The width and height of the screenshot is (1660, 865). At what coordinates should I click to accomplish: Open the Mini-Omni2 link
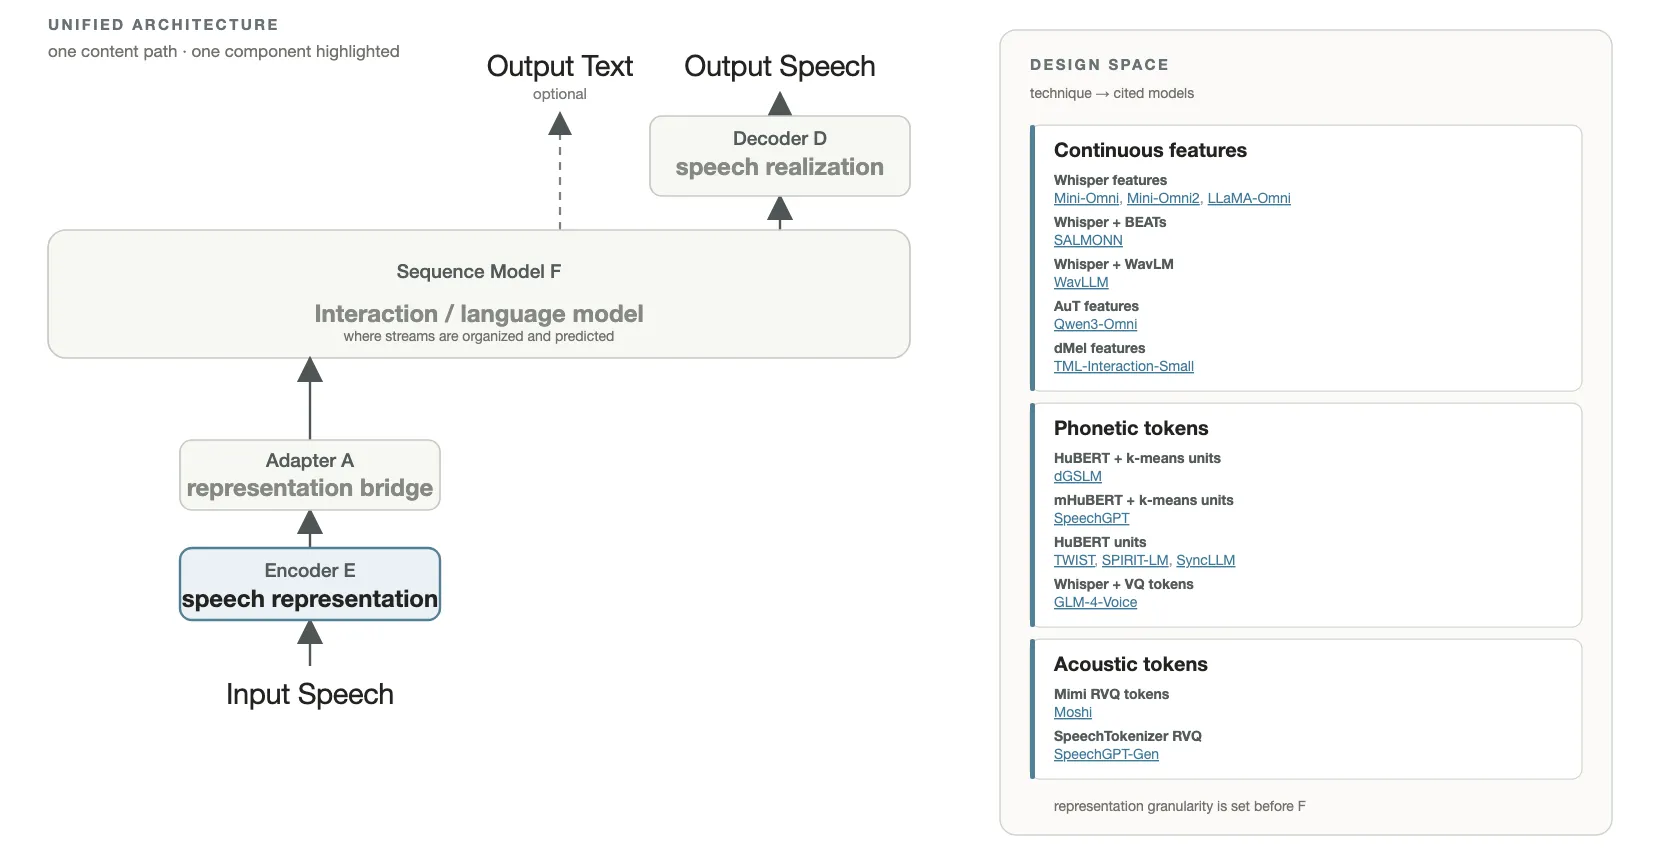pos(1163,198)
